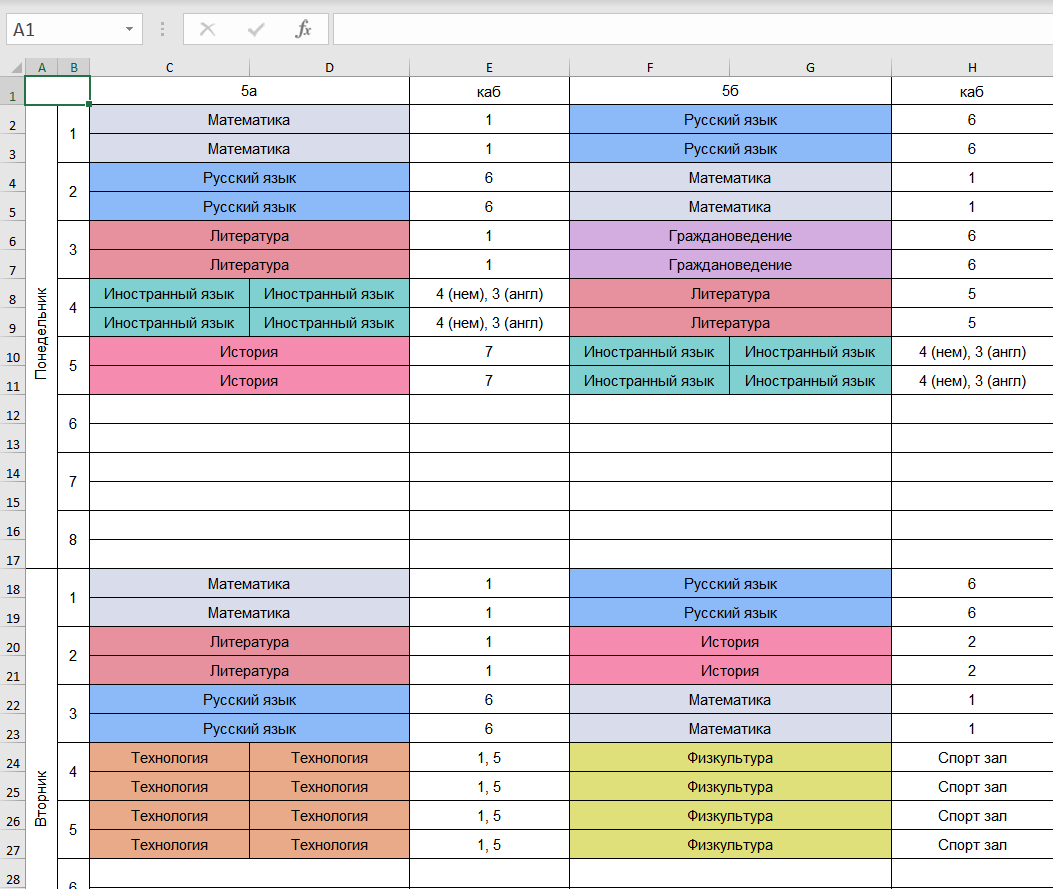This screenshot has height=889, width=1053.
Task: Click room '7' cell in row 11
Action: pyautogui.click(x=489, y=381)
